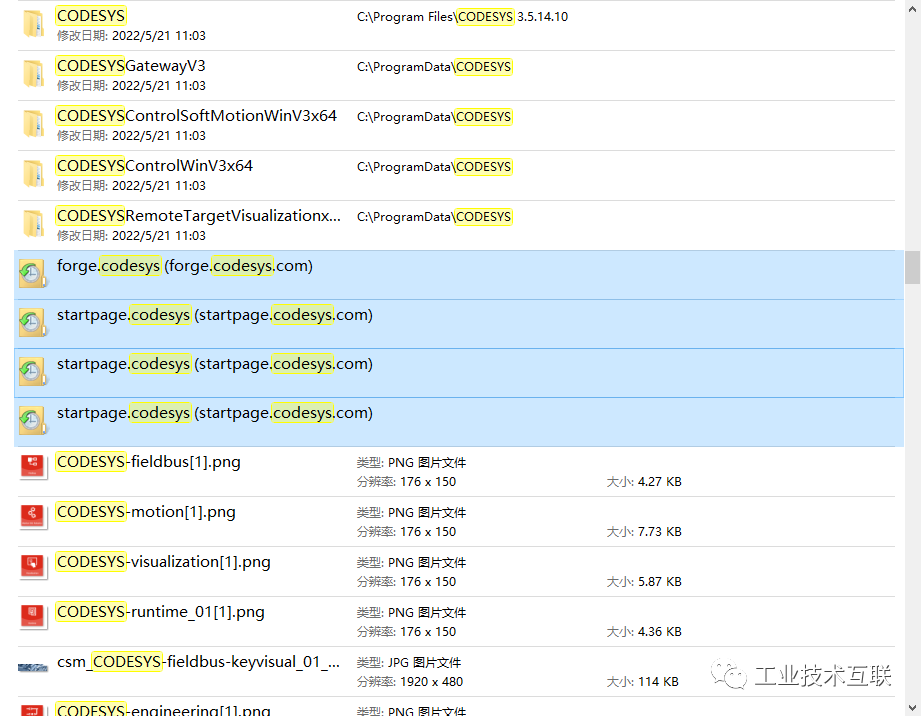This screenshot has height=716, width=921.
Task: Click the CODESYSControlWinV3x64 folder icon
Action: (33, 174)
